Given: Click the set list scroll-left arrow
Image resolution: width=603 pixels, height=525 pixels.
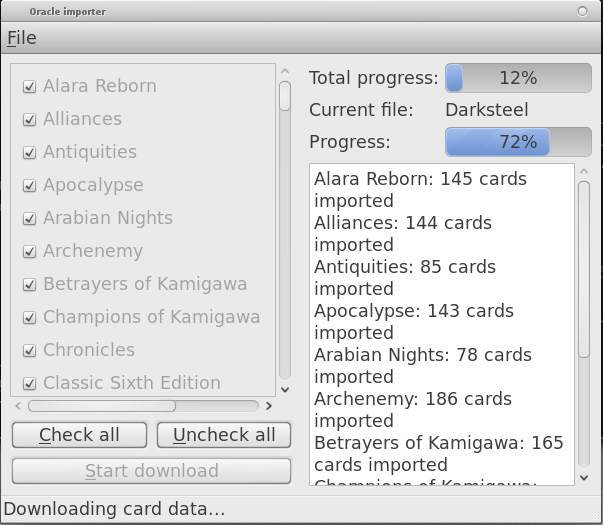Looking at the screenshot, I should [x=18, y=406].
